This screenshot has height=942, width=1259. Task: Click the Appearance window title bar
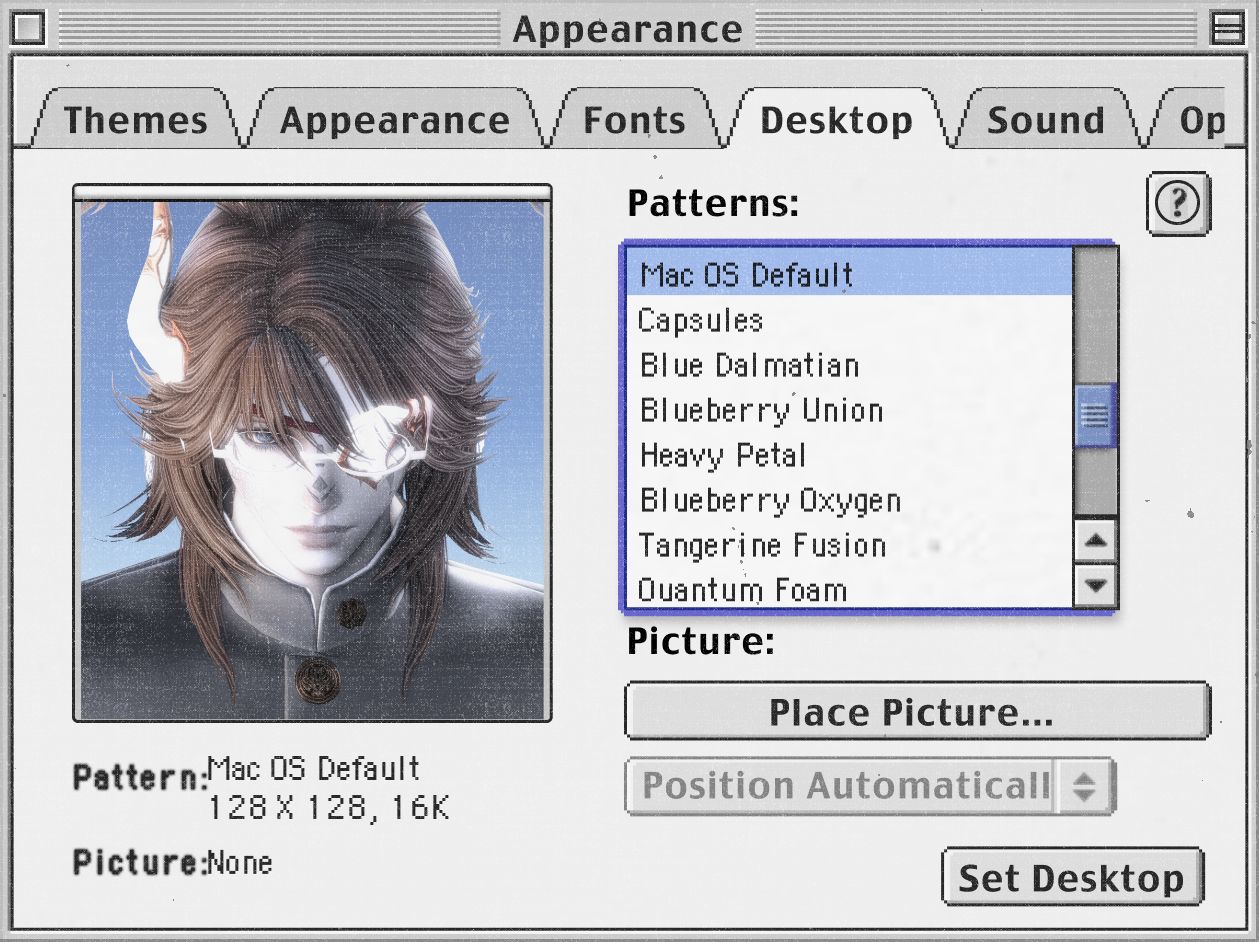point(628,28)
